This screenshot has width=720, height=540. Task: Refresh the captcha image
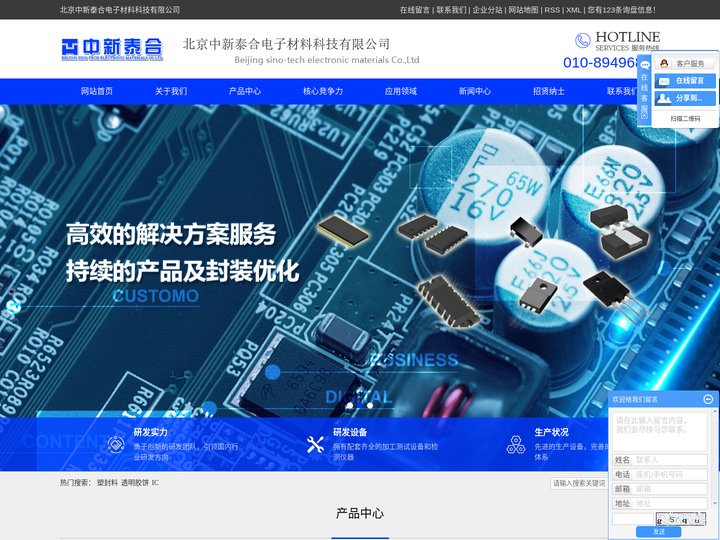pos(681,519)
